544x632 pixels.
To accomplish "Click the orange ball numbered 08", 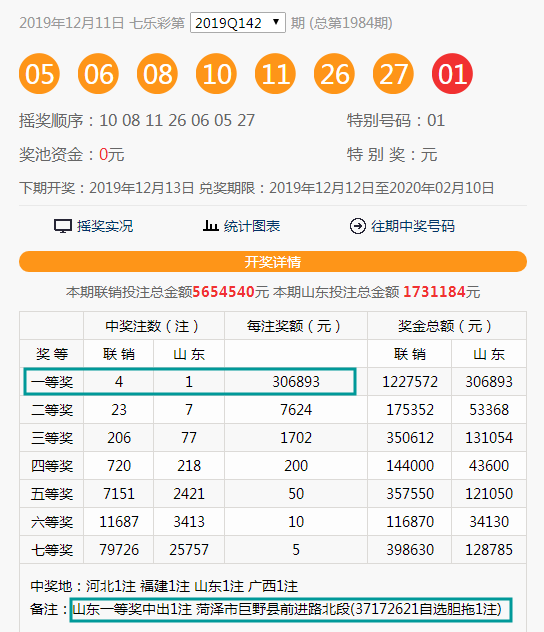I will pyautogui.click(x=158, y=74).
